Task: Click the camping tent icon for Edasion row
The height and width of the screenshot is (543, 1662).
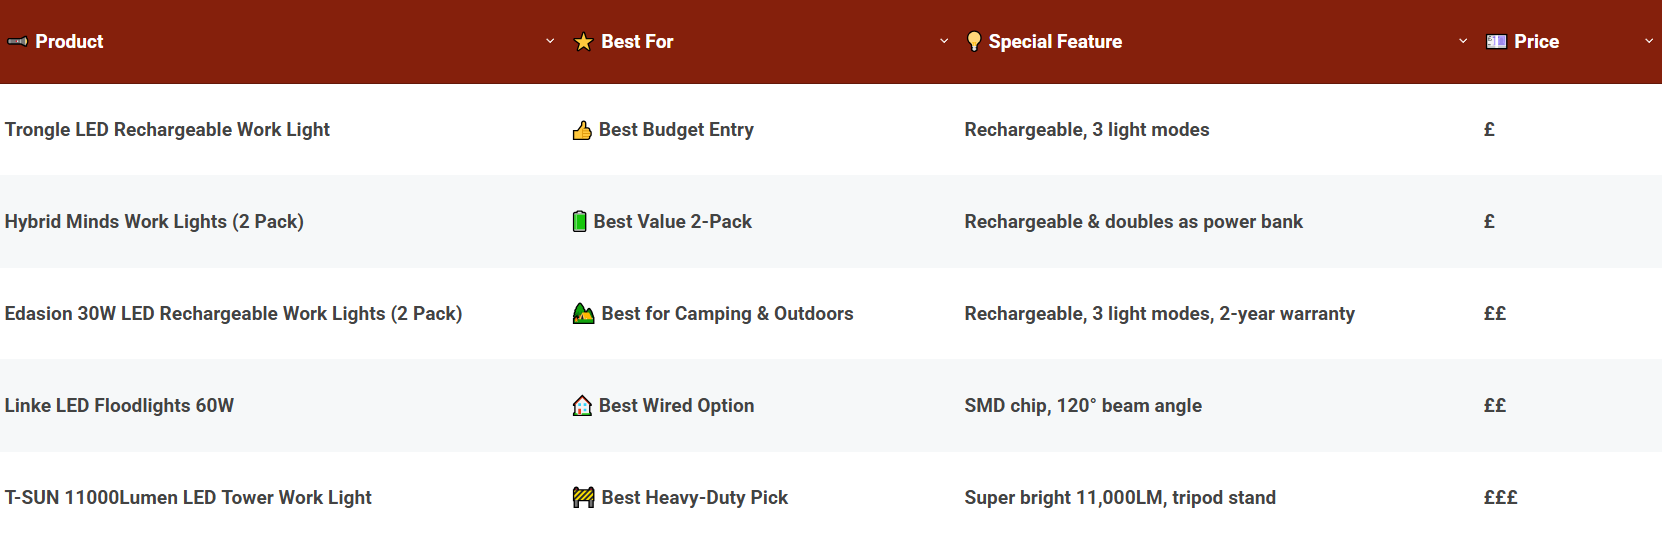Action: click(x=583, y=314)
